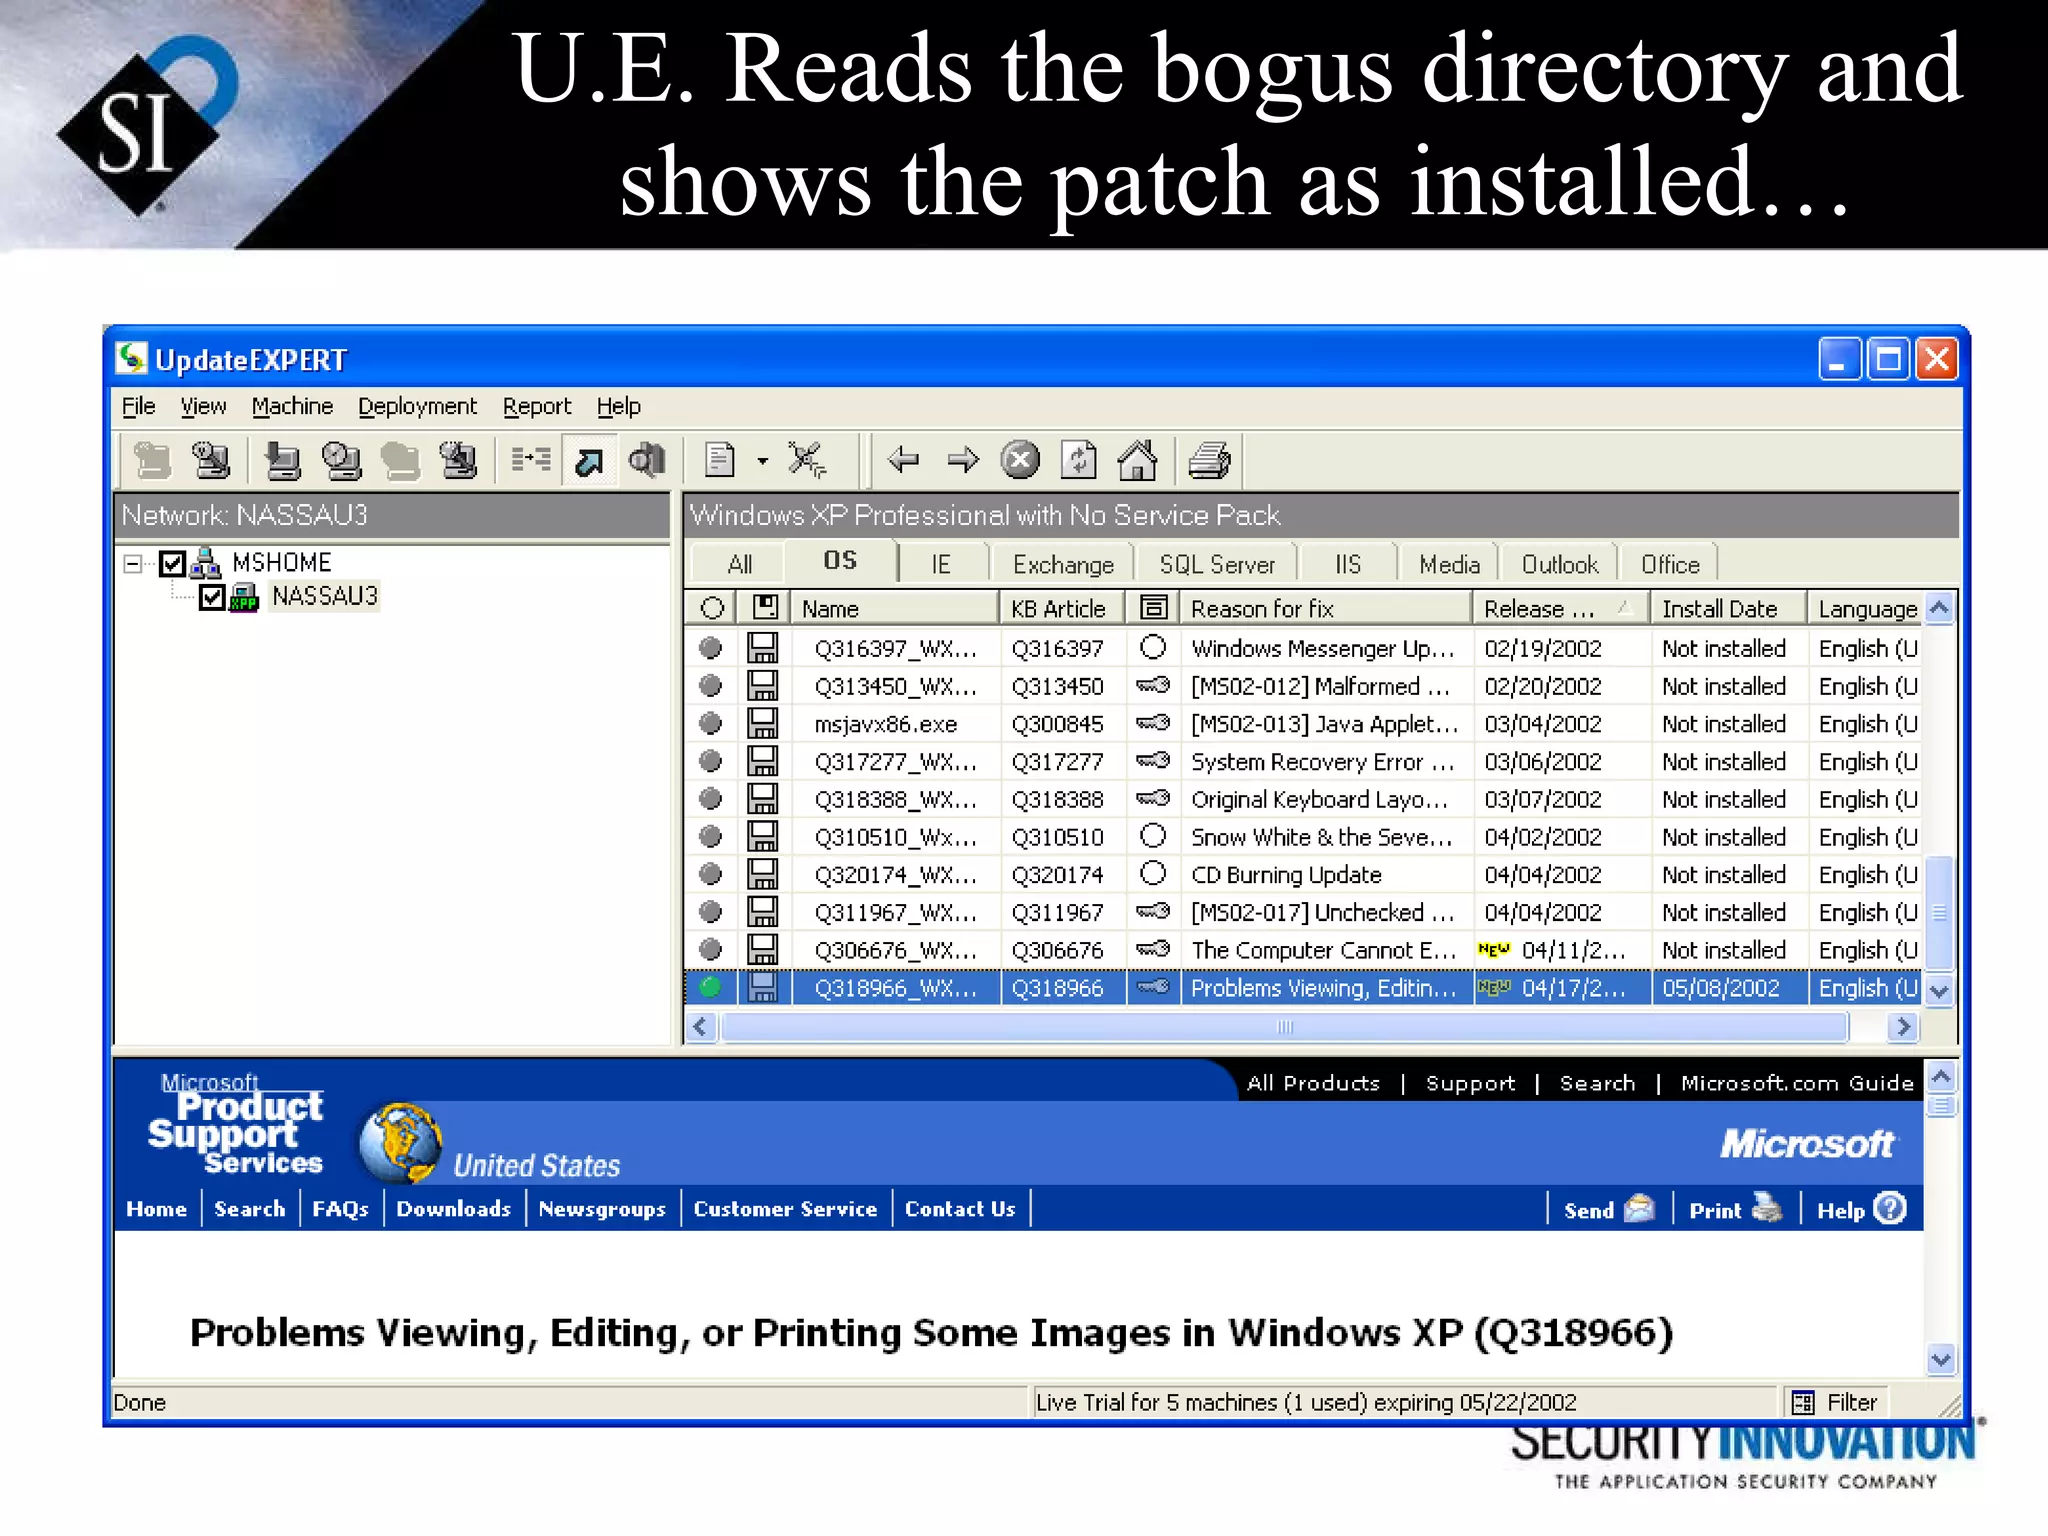Click the article-type column header icon
2048x1536 pixels.
pos(1153,608)
